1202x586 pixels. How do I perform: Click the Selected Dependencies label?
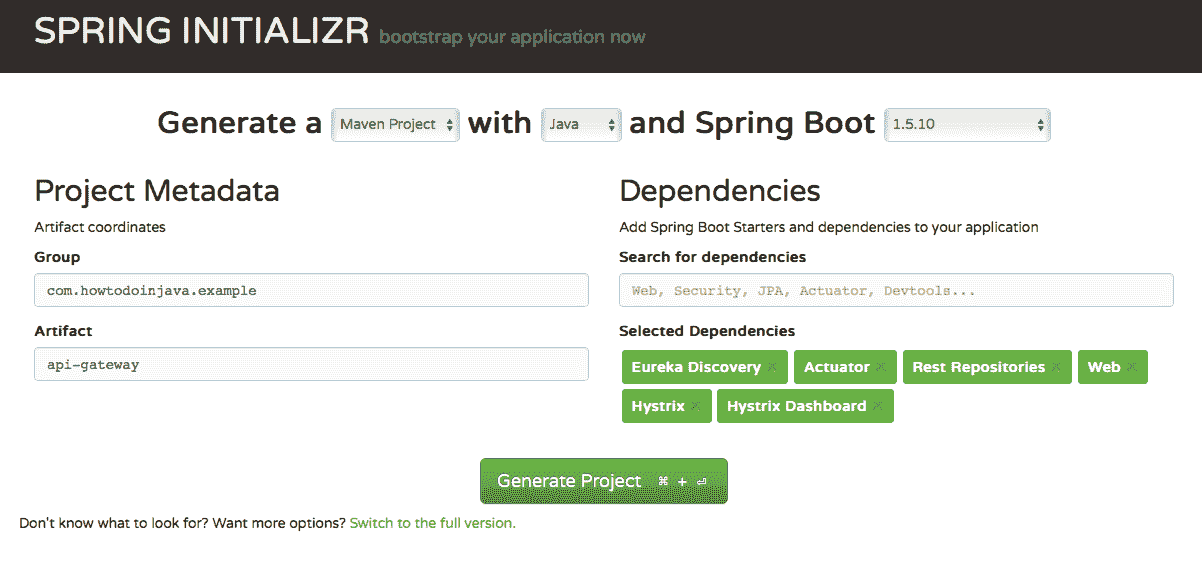point(707,331)
